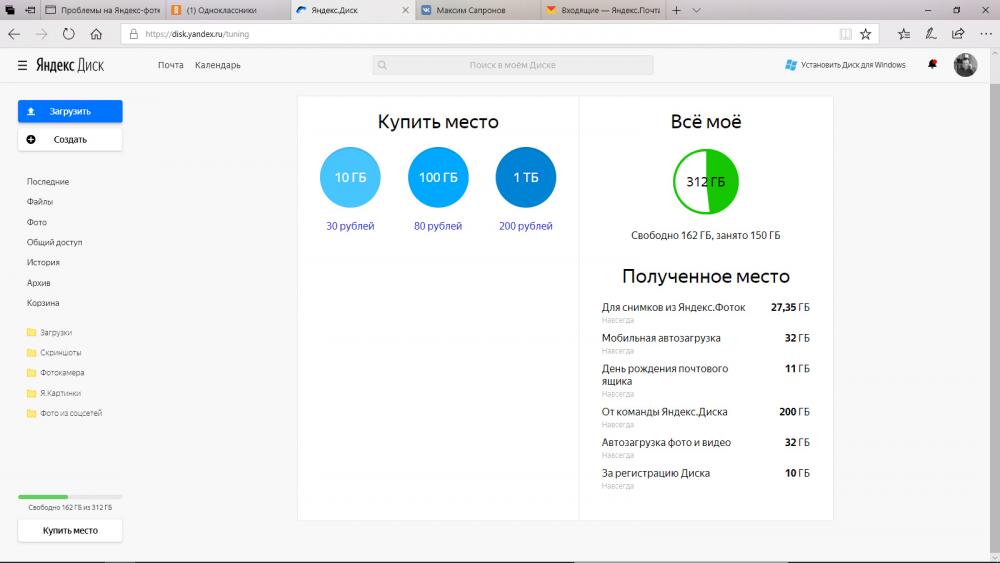Image resolution: width=1000 pixels, height=563 pixels.
Task: Switch to the Проблемы на Яндекс-фотк tab
Action: 102,10
